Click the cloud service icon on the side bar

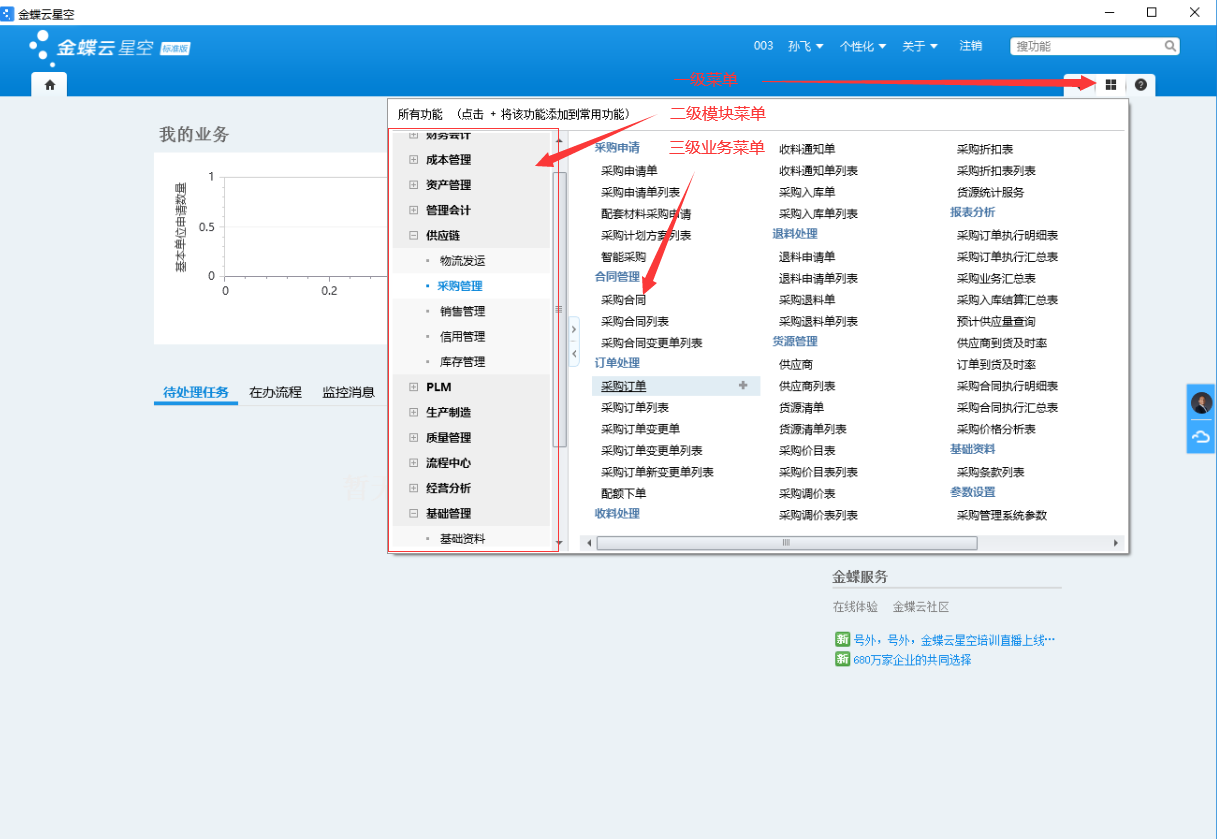pos(1201,437)
